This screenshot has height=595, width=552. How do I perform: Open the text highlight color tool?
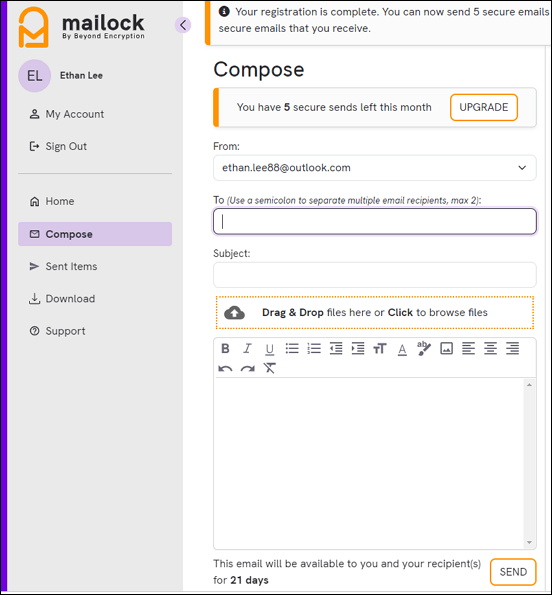[x=424, y=348]
